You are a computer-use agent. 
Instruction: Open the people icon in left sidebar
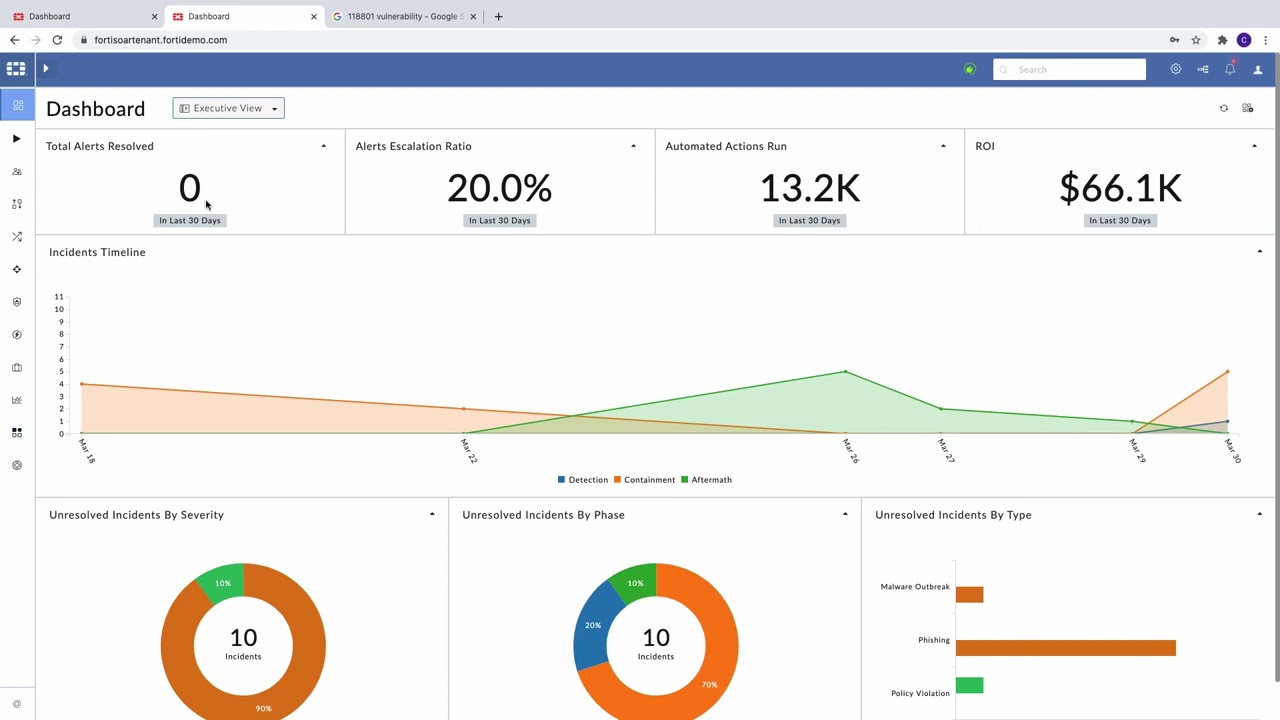17,172
